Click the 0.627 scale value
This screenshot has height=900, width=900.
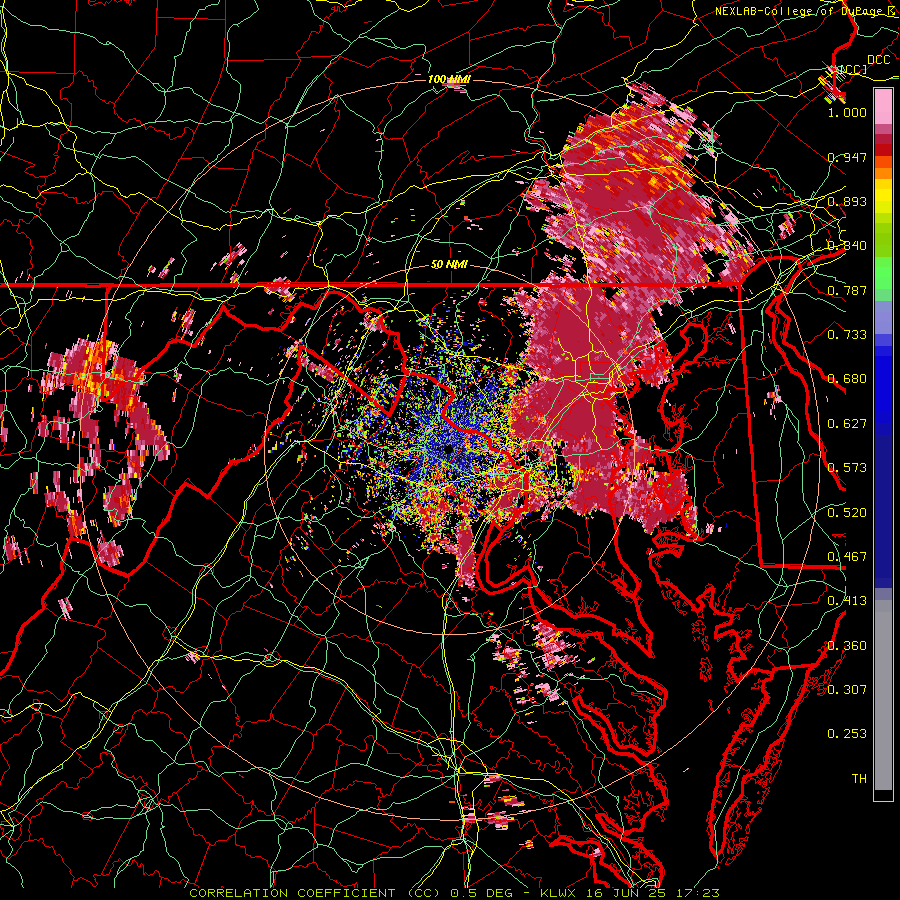[847, 424]
